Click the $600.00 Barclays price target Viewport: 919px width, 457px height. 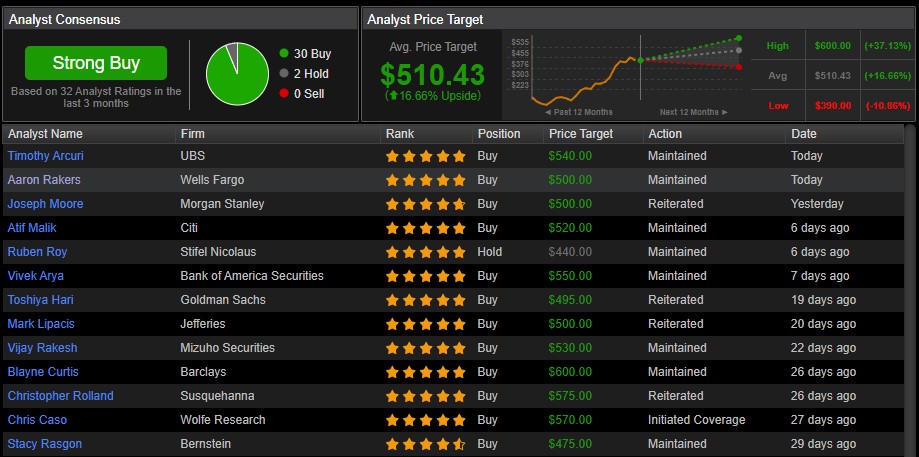pyautogui.click(x=570, y=372)
